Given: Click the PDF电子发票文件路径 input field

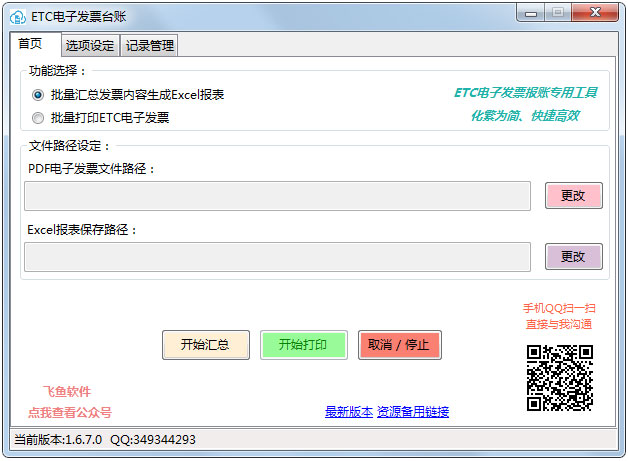Looking at the screenshot, I should point(277,196).
